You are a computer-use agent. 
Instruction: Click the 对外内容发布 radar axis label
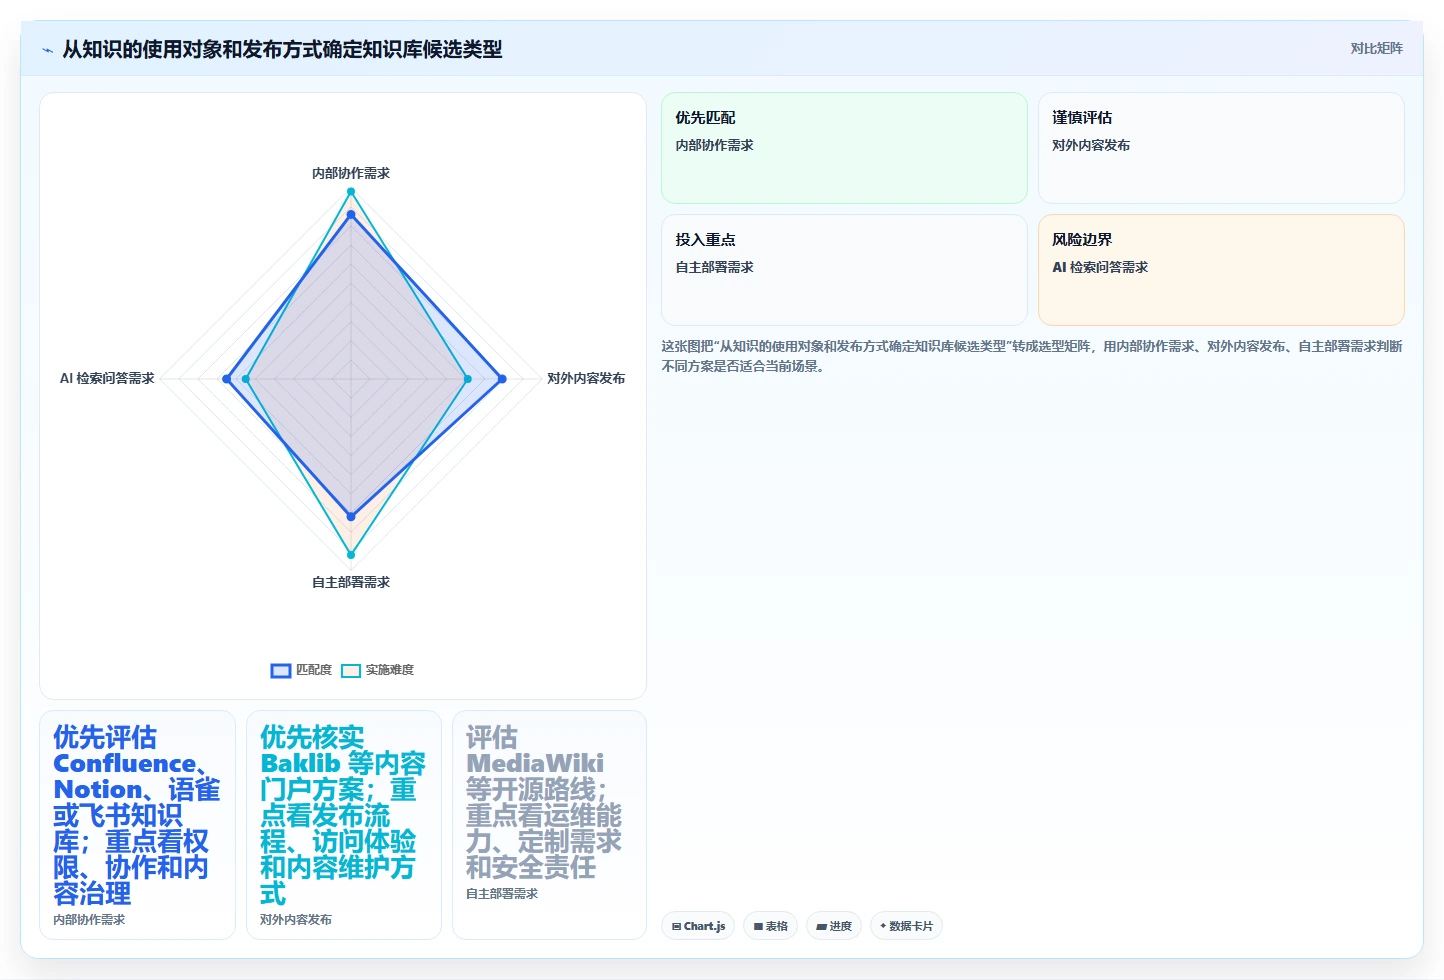586,378
